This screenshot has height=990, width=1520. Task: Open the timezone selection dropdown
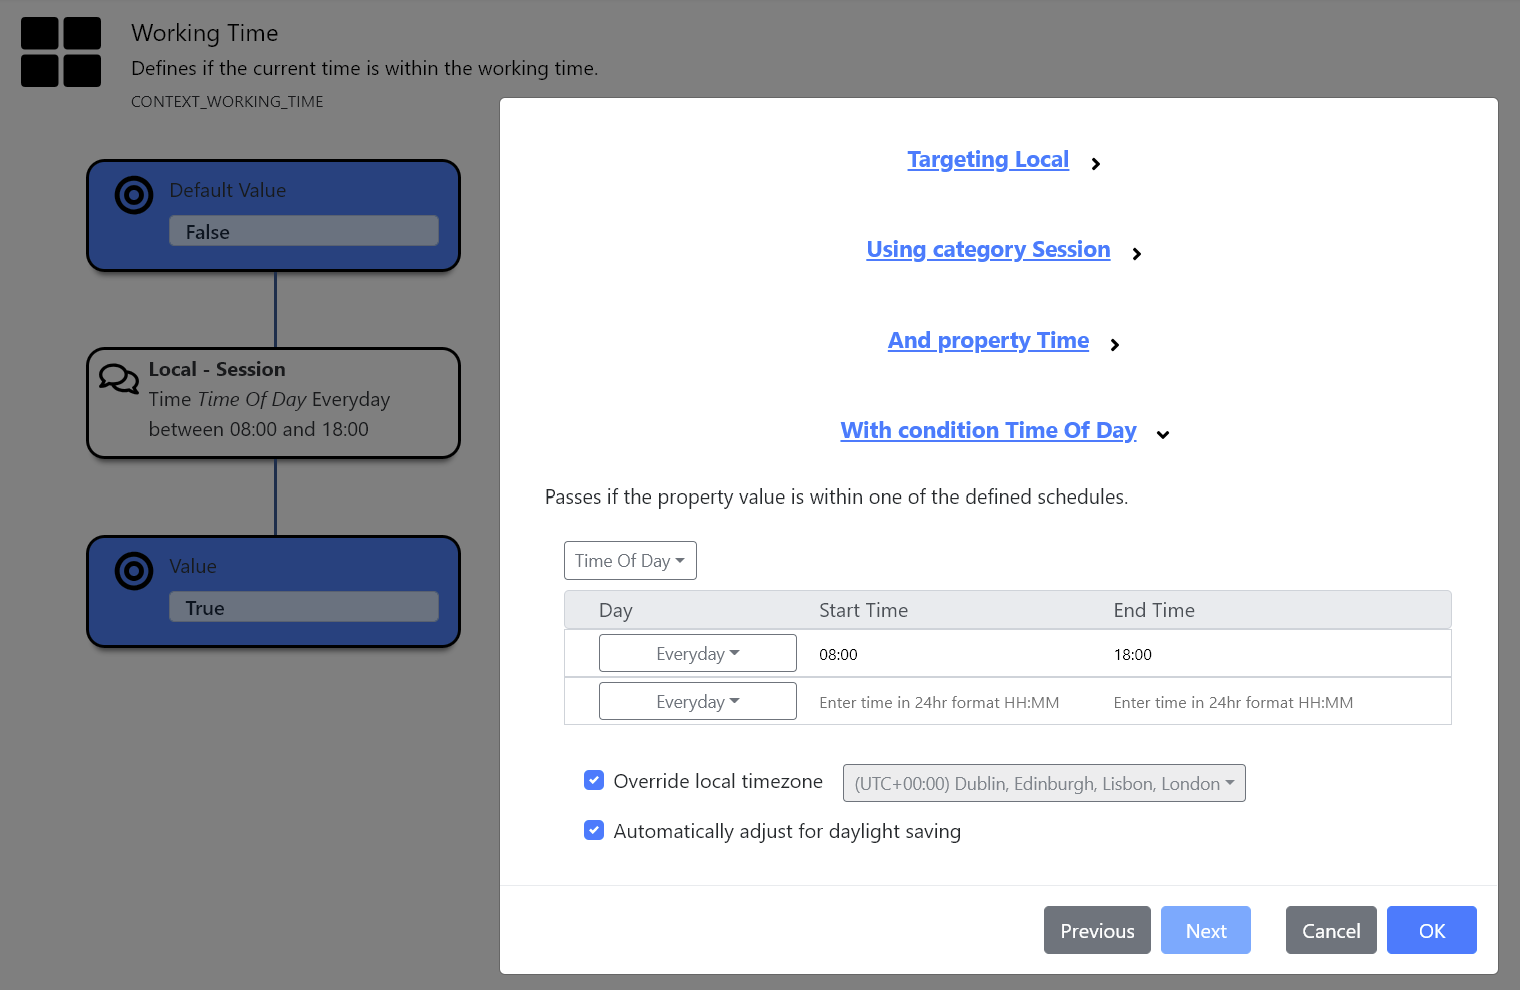point(1043,783)
